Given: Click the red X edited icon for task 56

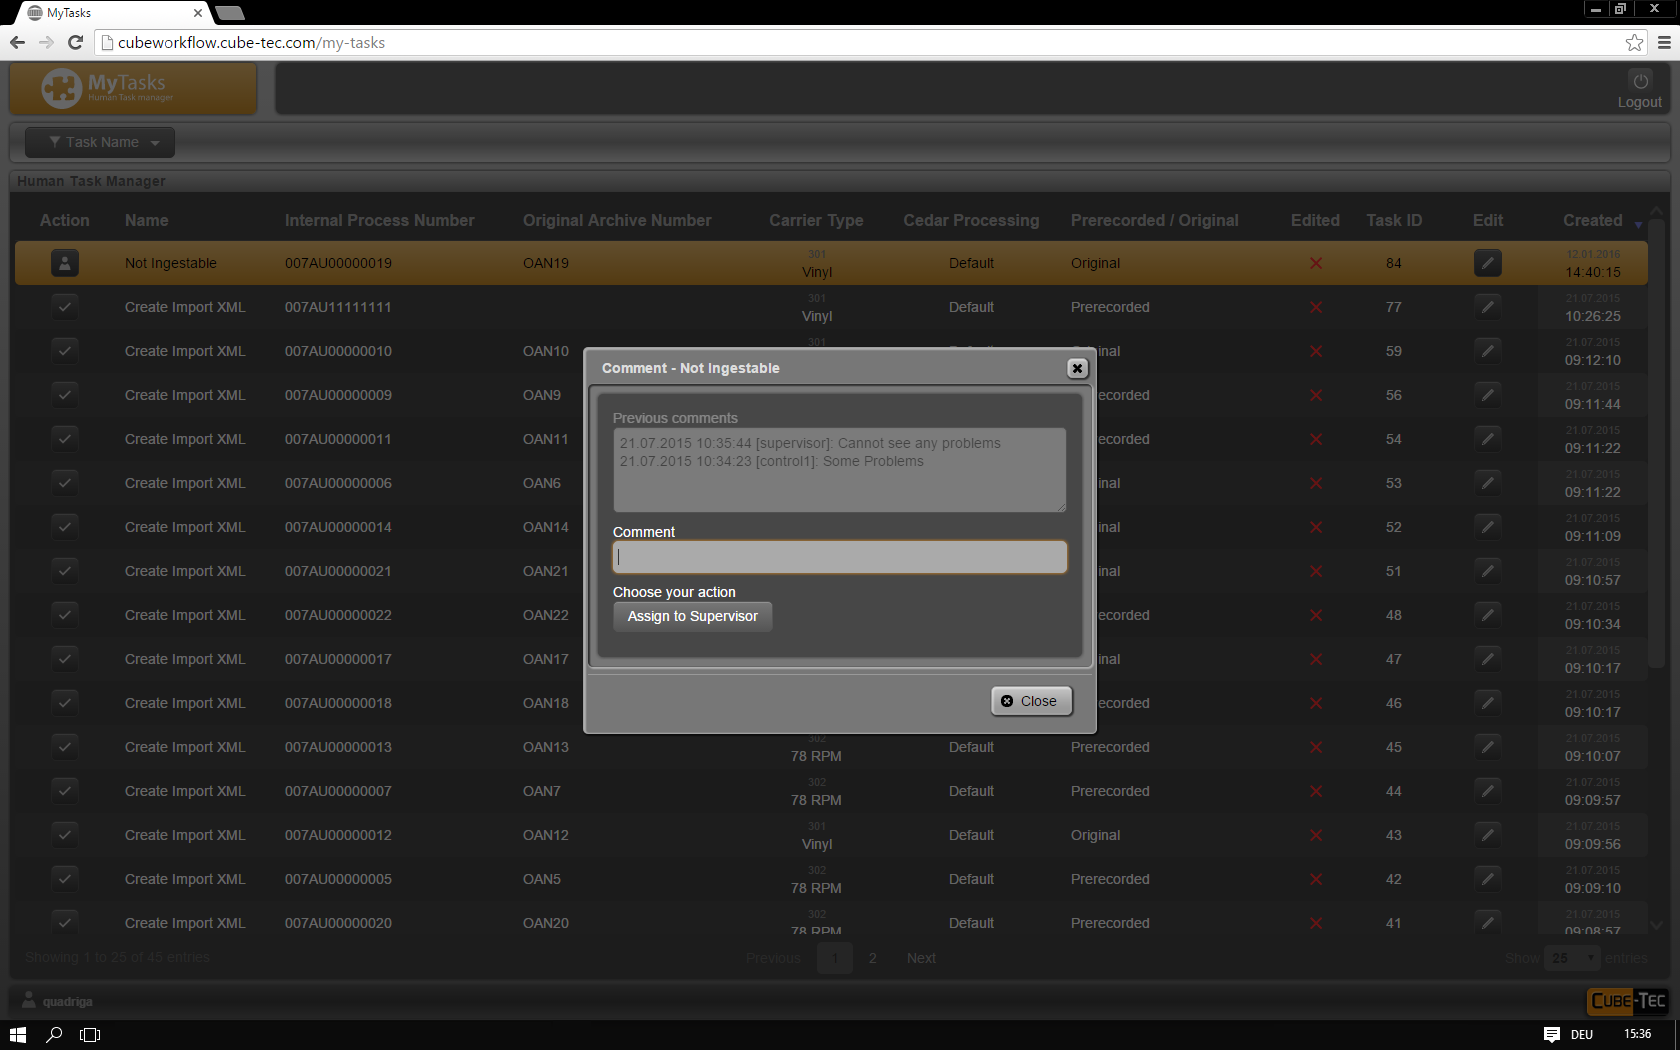Looking at the screenshot, I should pos(1315,395).
